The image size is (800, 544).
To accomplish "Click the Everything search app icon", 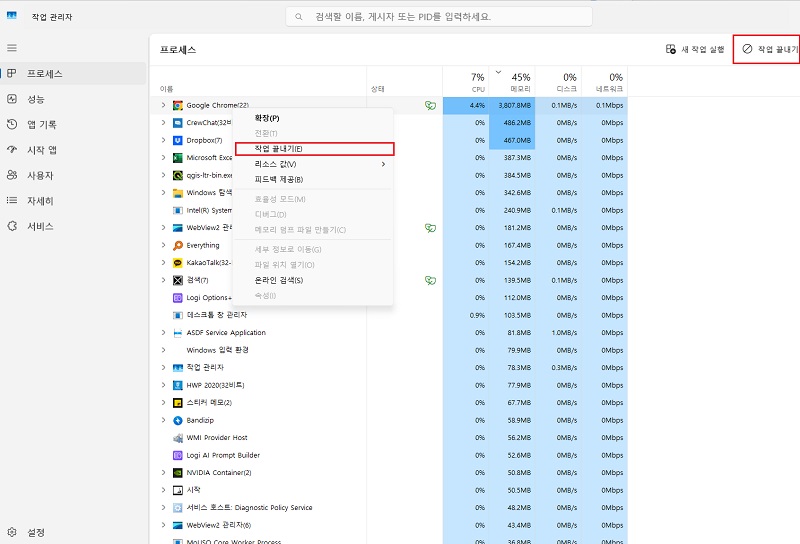I will click(x=178, y=245).
